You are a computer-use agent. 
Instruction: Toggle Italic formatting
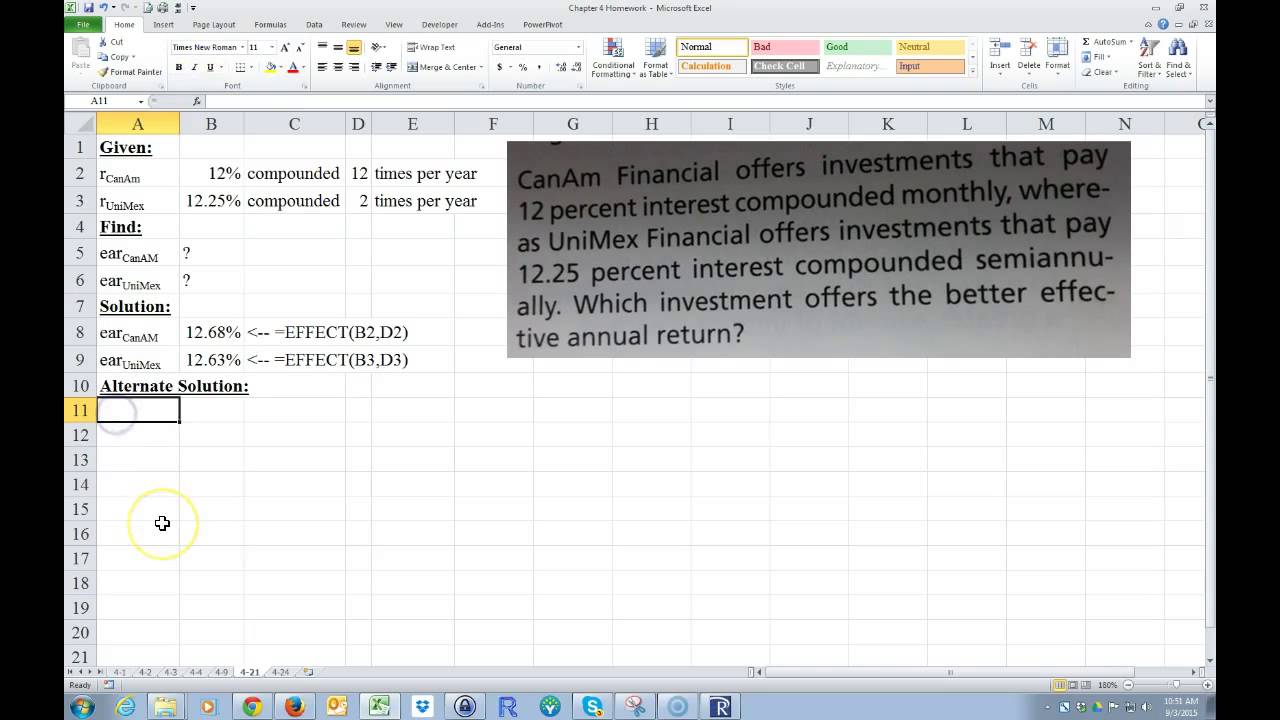(x=194, y=67)
